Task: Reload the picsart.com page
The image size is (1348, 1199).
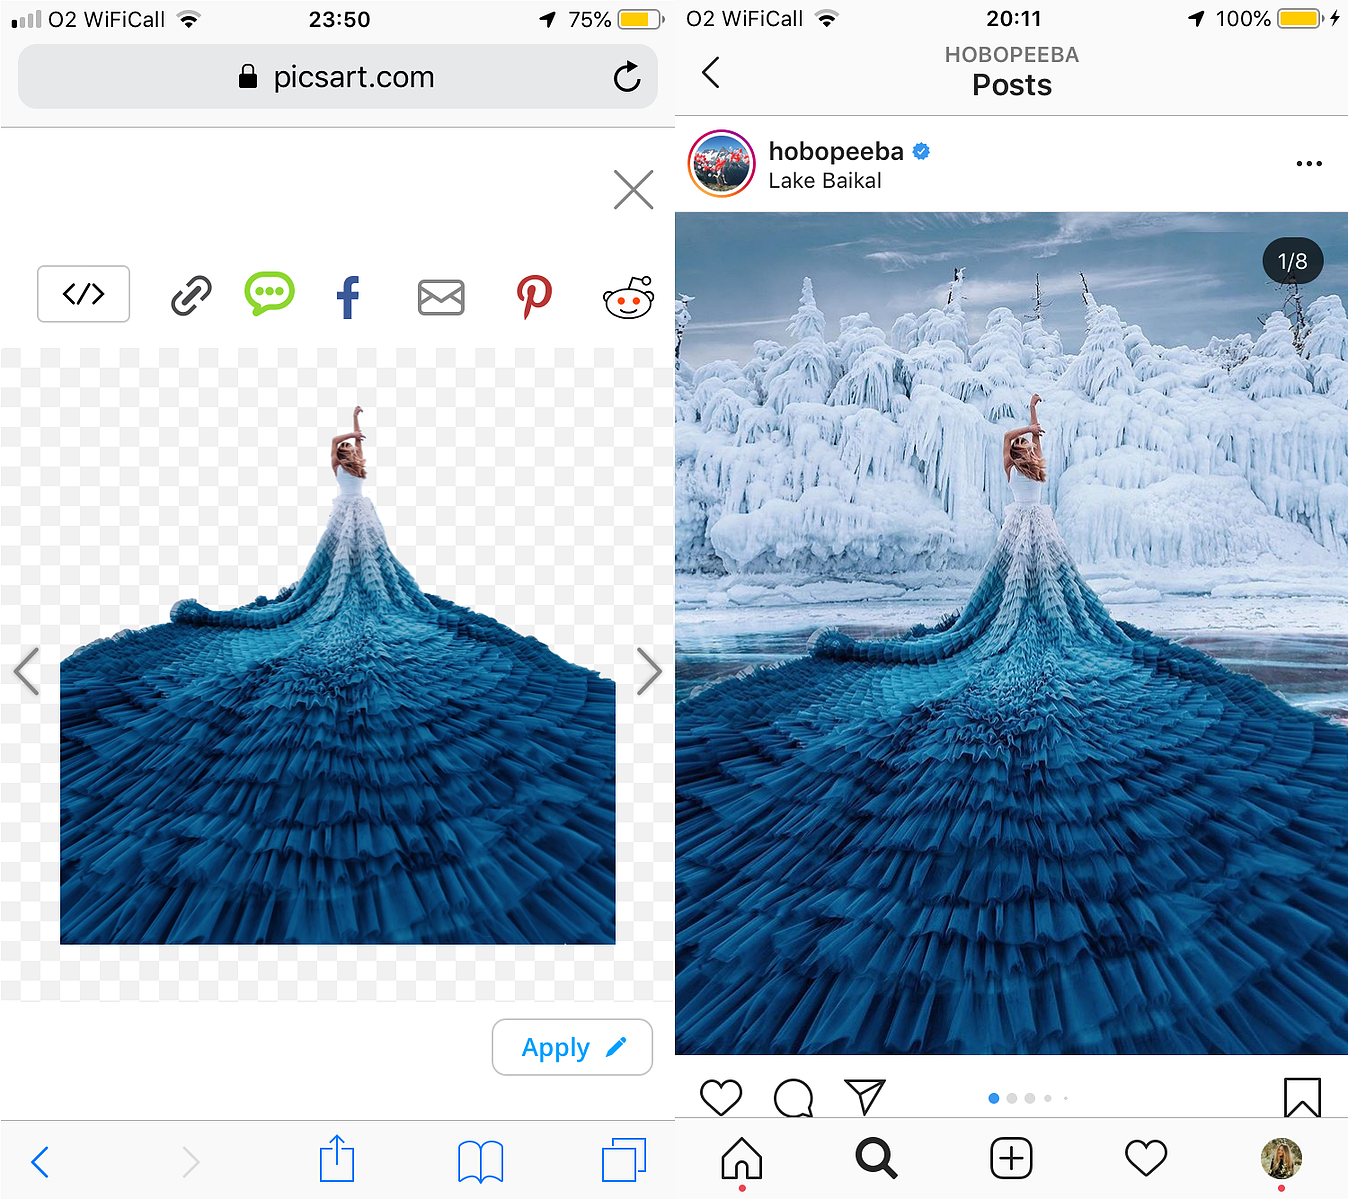Action: coord(627,76)
